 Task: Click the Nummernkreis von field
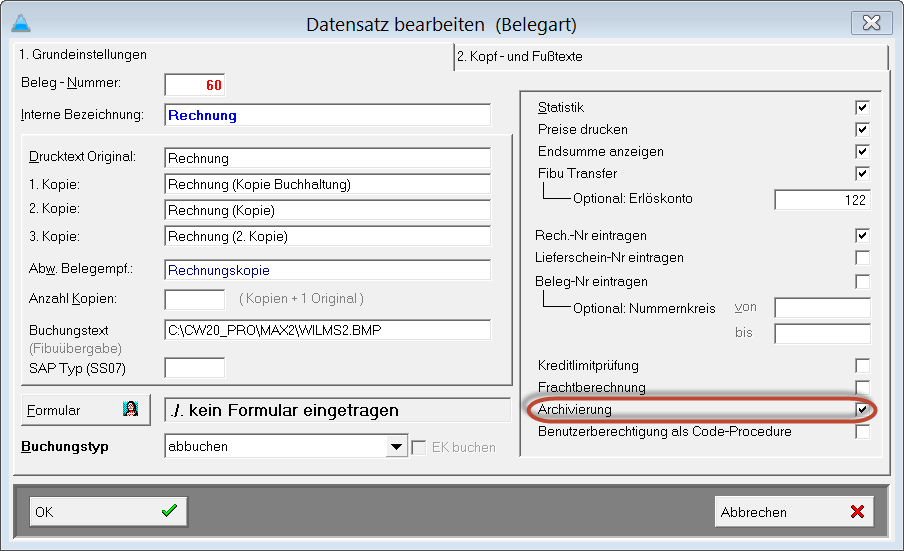click(x=822, y=307)
